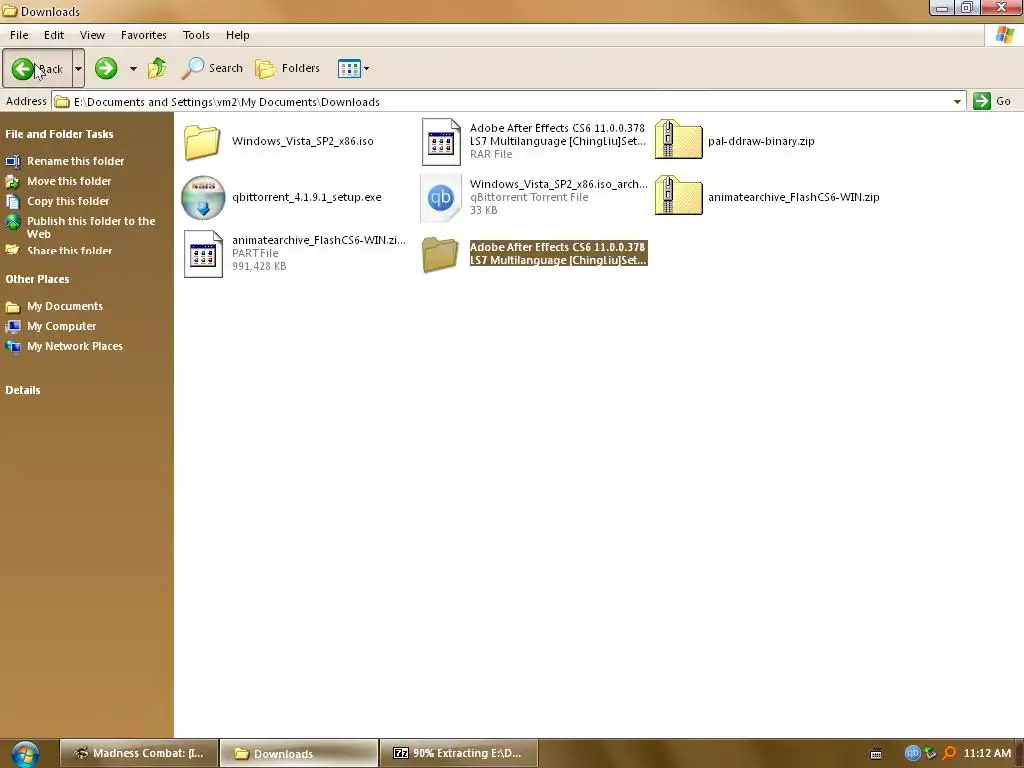Select the animatearchive_FlashCS6-WIN.zip archive icon

click(x=679, y=196)
